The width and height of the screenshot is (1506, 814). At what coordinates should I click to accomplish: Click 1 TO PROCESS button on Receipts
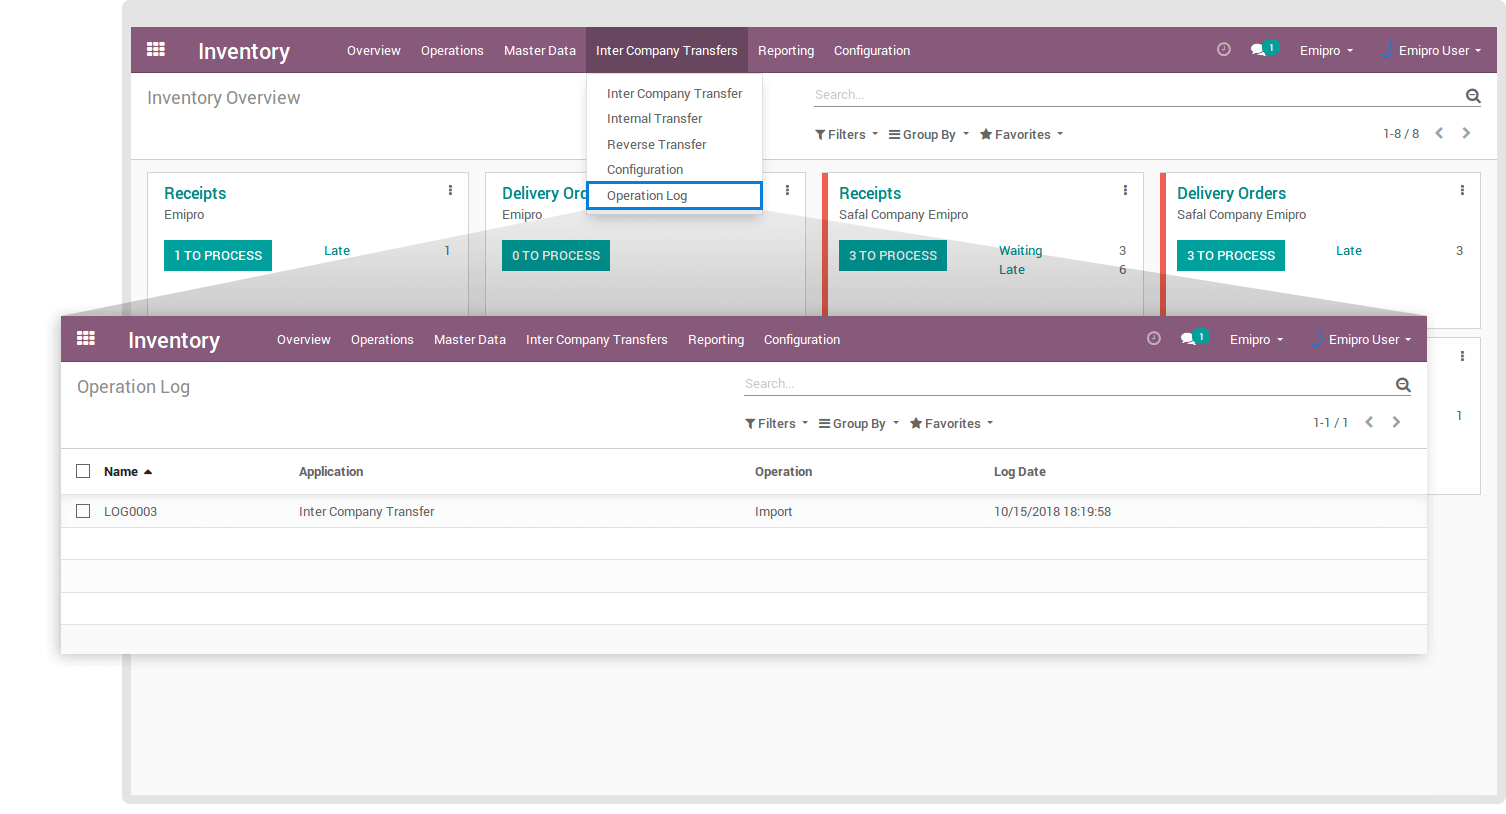point(218,256)
